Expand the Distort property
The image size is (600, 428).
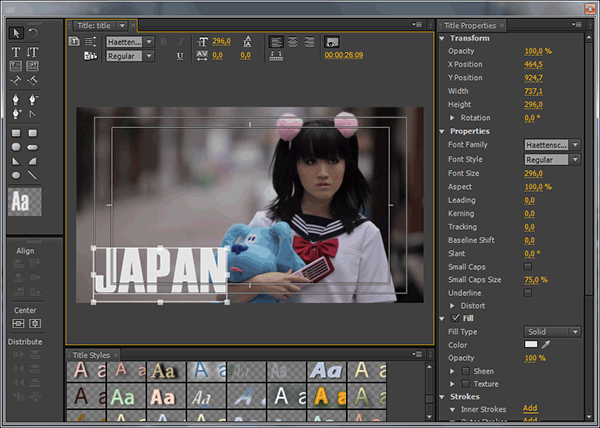452,306
